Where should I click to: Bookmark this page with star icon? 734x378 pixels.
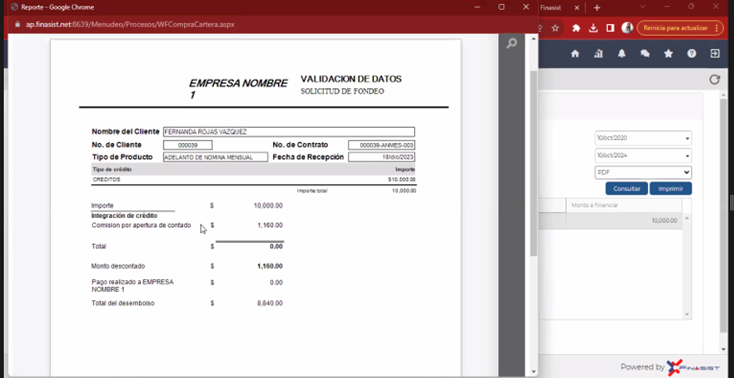[555, 28]
